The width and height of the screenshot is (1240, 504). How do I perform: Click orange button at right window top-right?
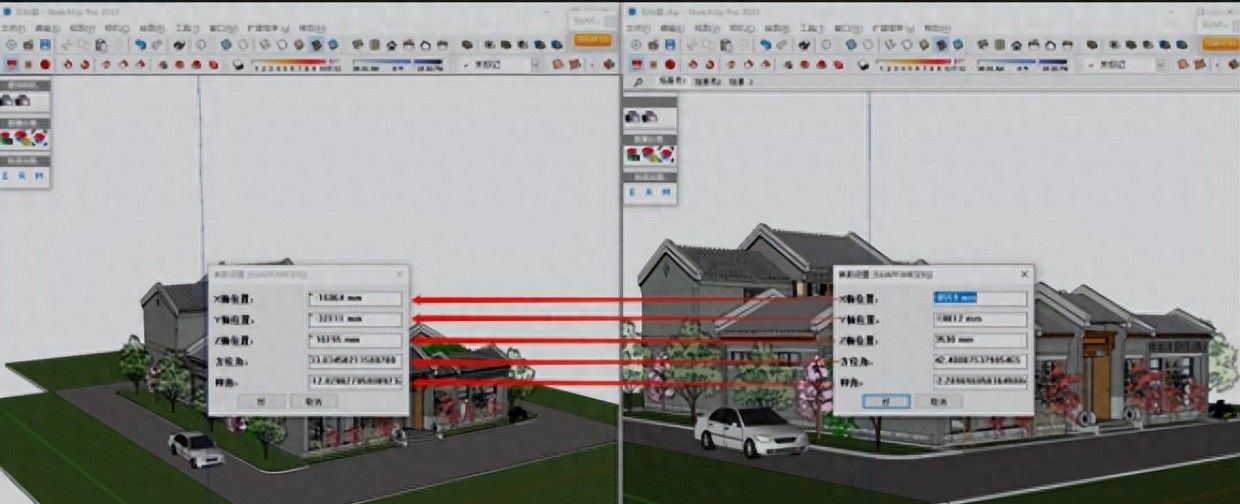pyautogui.click(x=1221, y=44)
